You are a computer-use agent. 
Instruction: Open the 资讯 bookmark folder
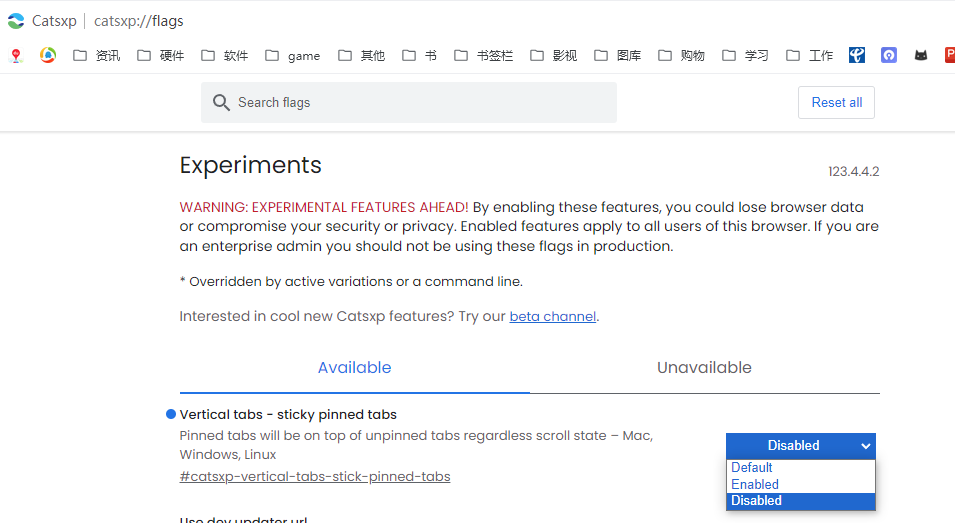[x=96, y=56]
